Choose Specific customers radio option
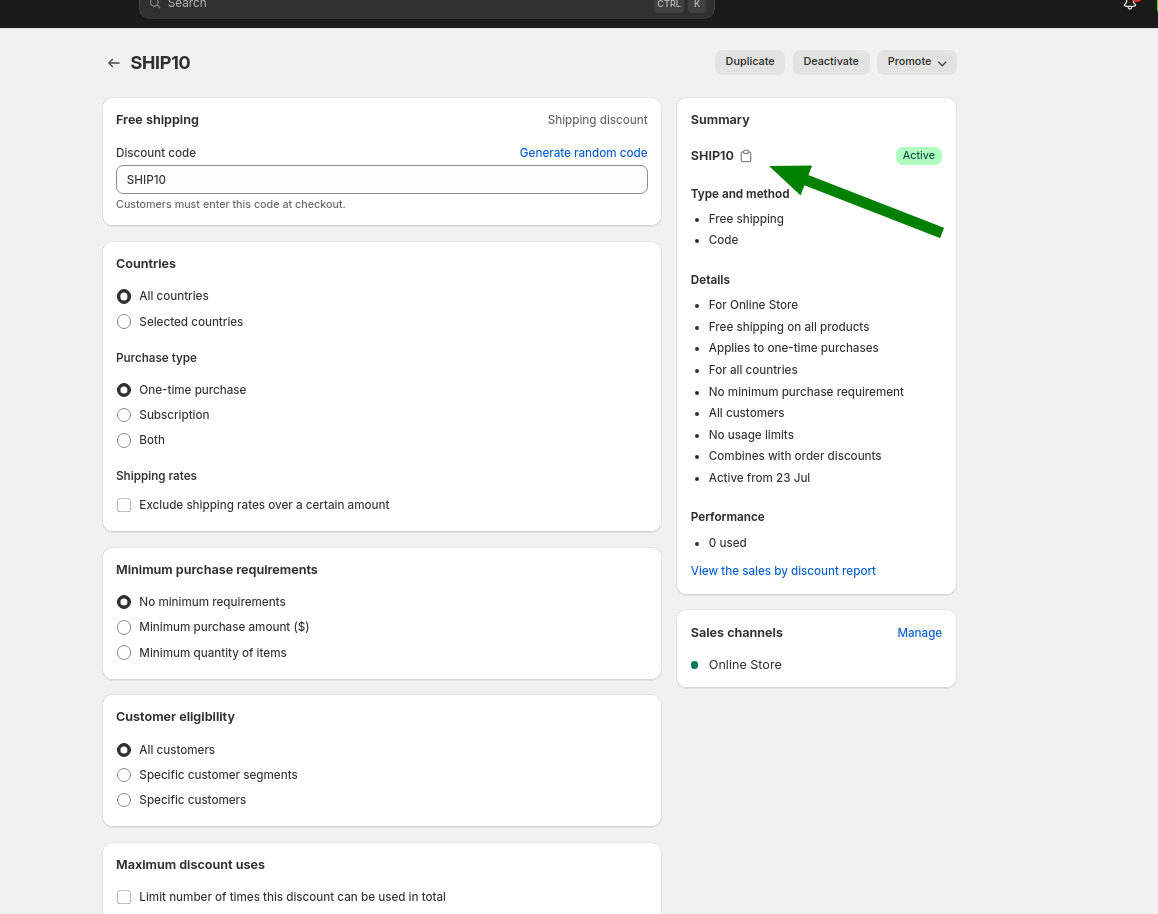Viewport: 1158px width, 914px height. 124,800
